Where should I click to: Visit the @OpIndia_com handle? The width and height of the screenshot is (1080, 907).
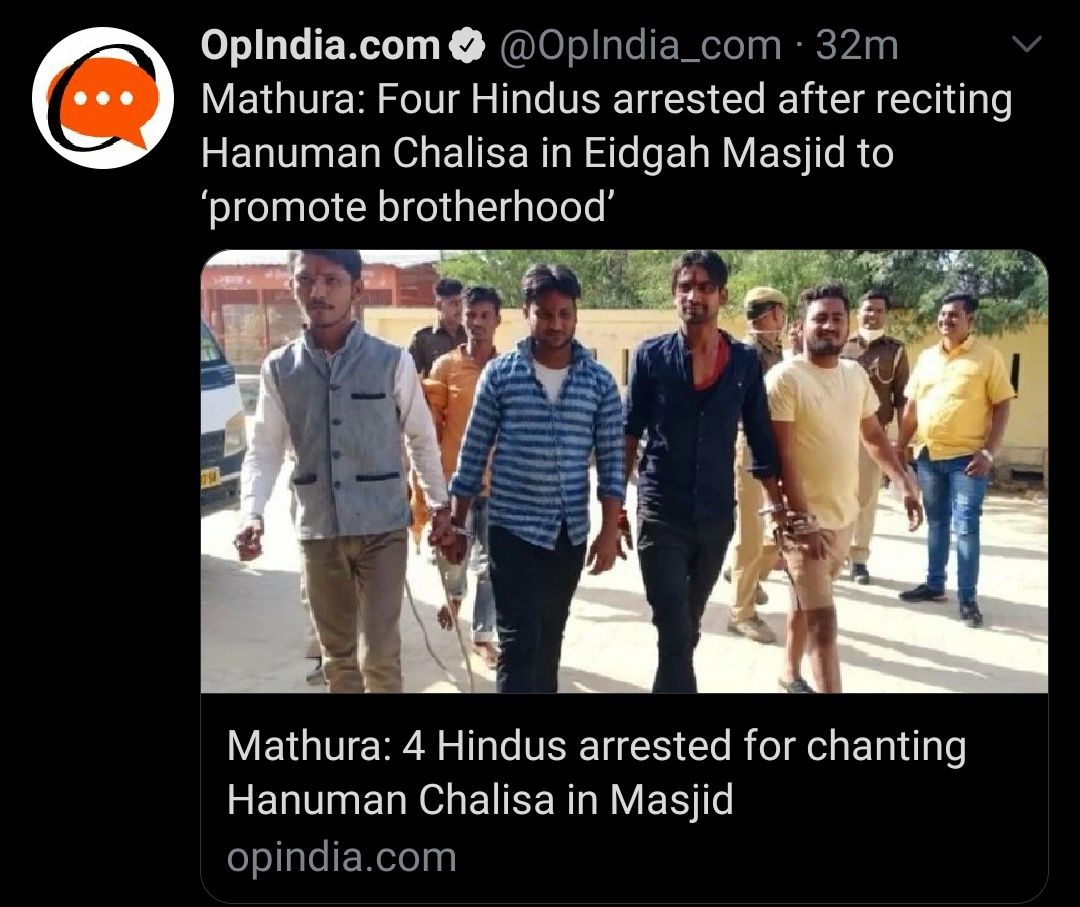point(640,46)
